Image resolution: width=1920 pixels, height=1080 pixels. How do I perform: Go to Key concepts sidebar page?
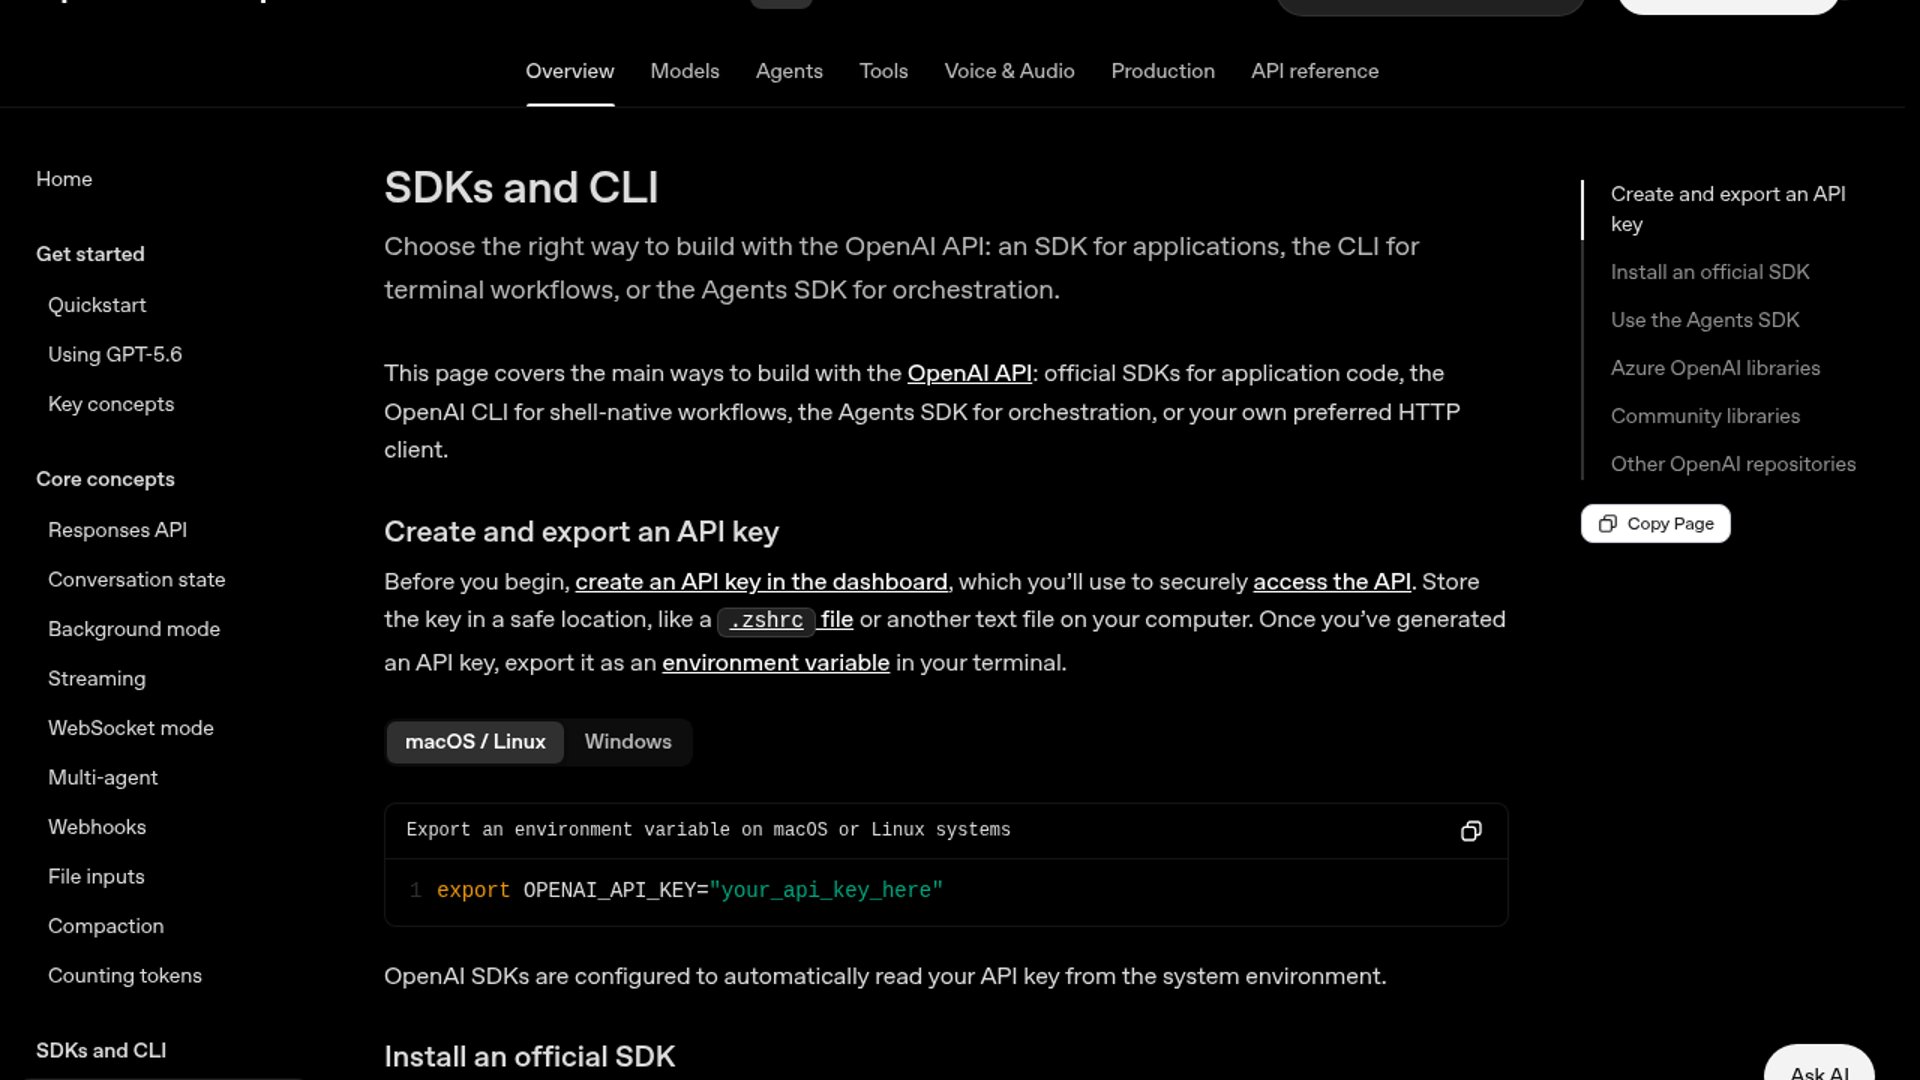(x=111, y=404)
